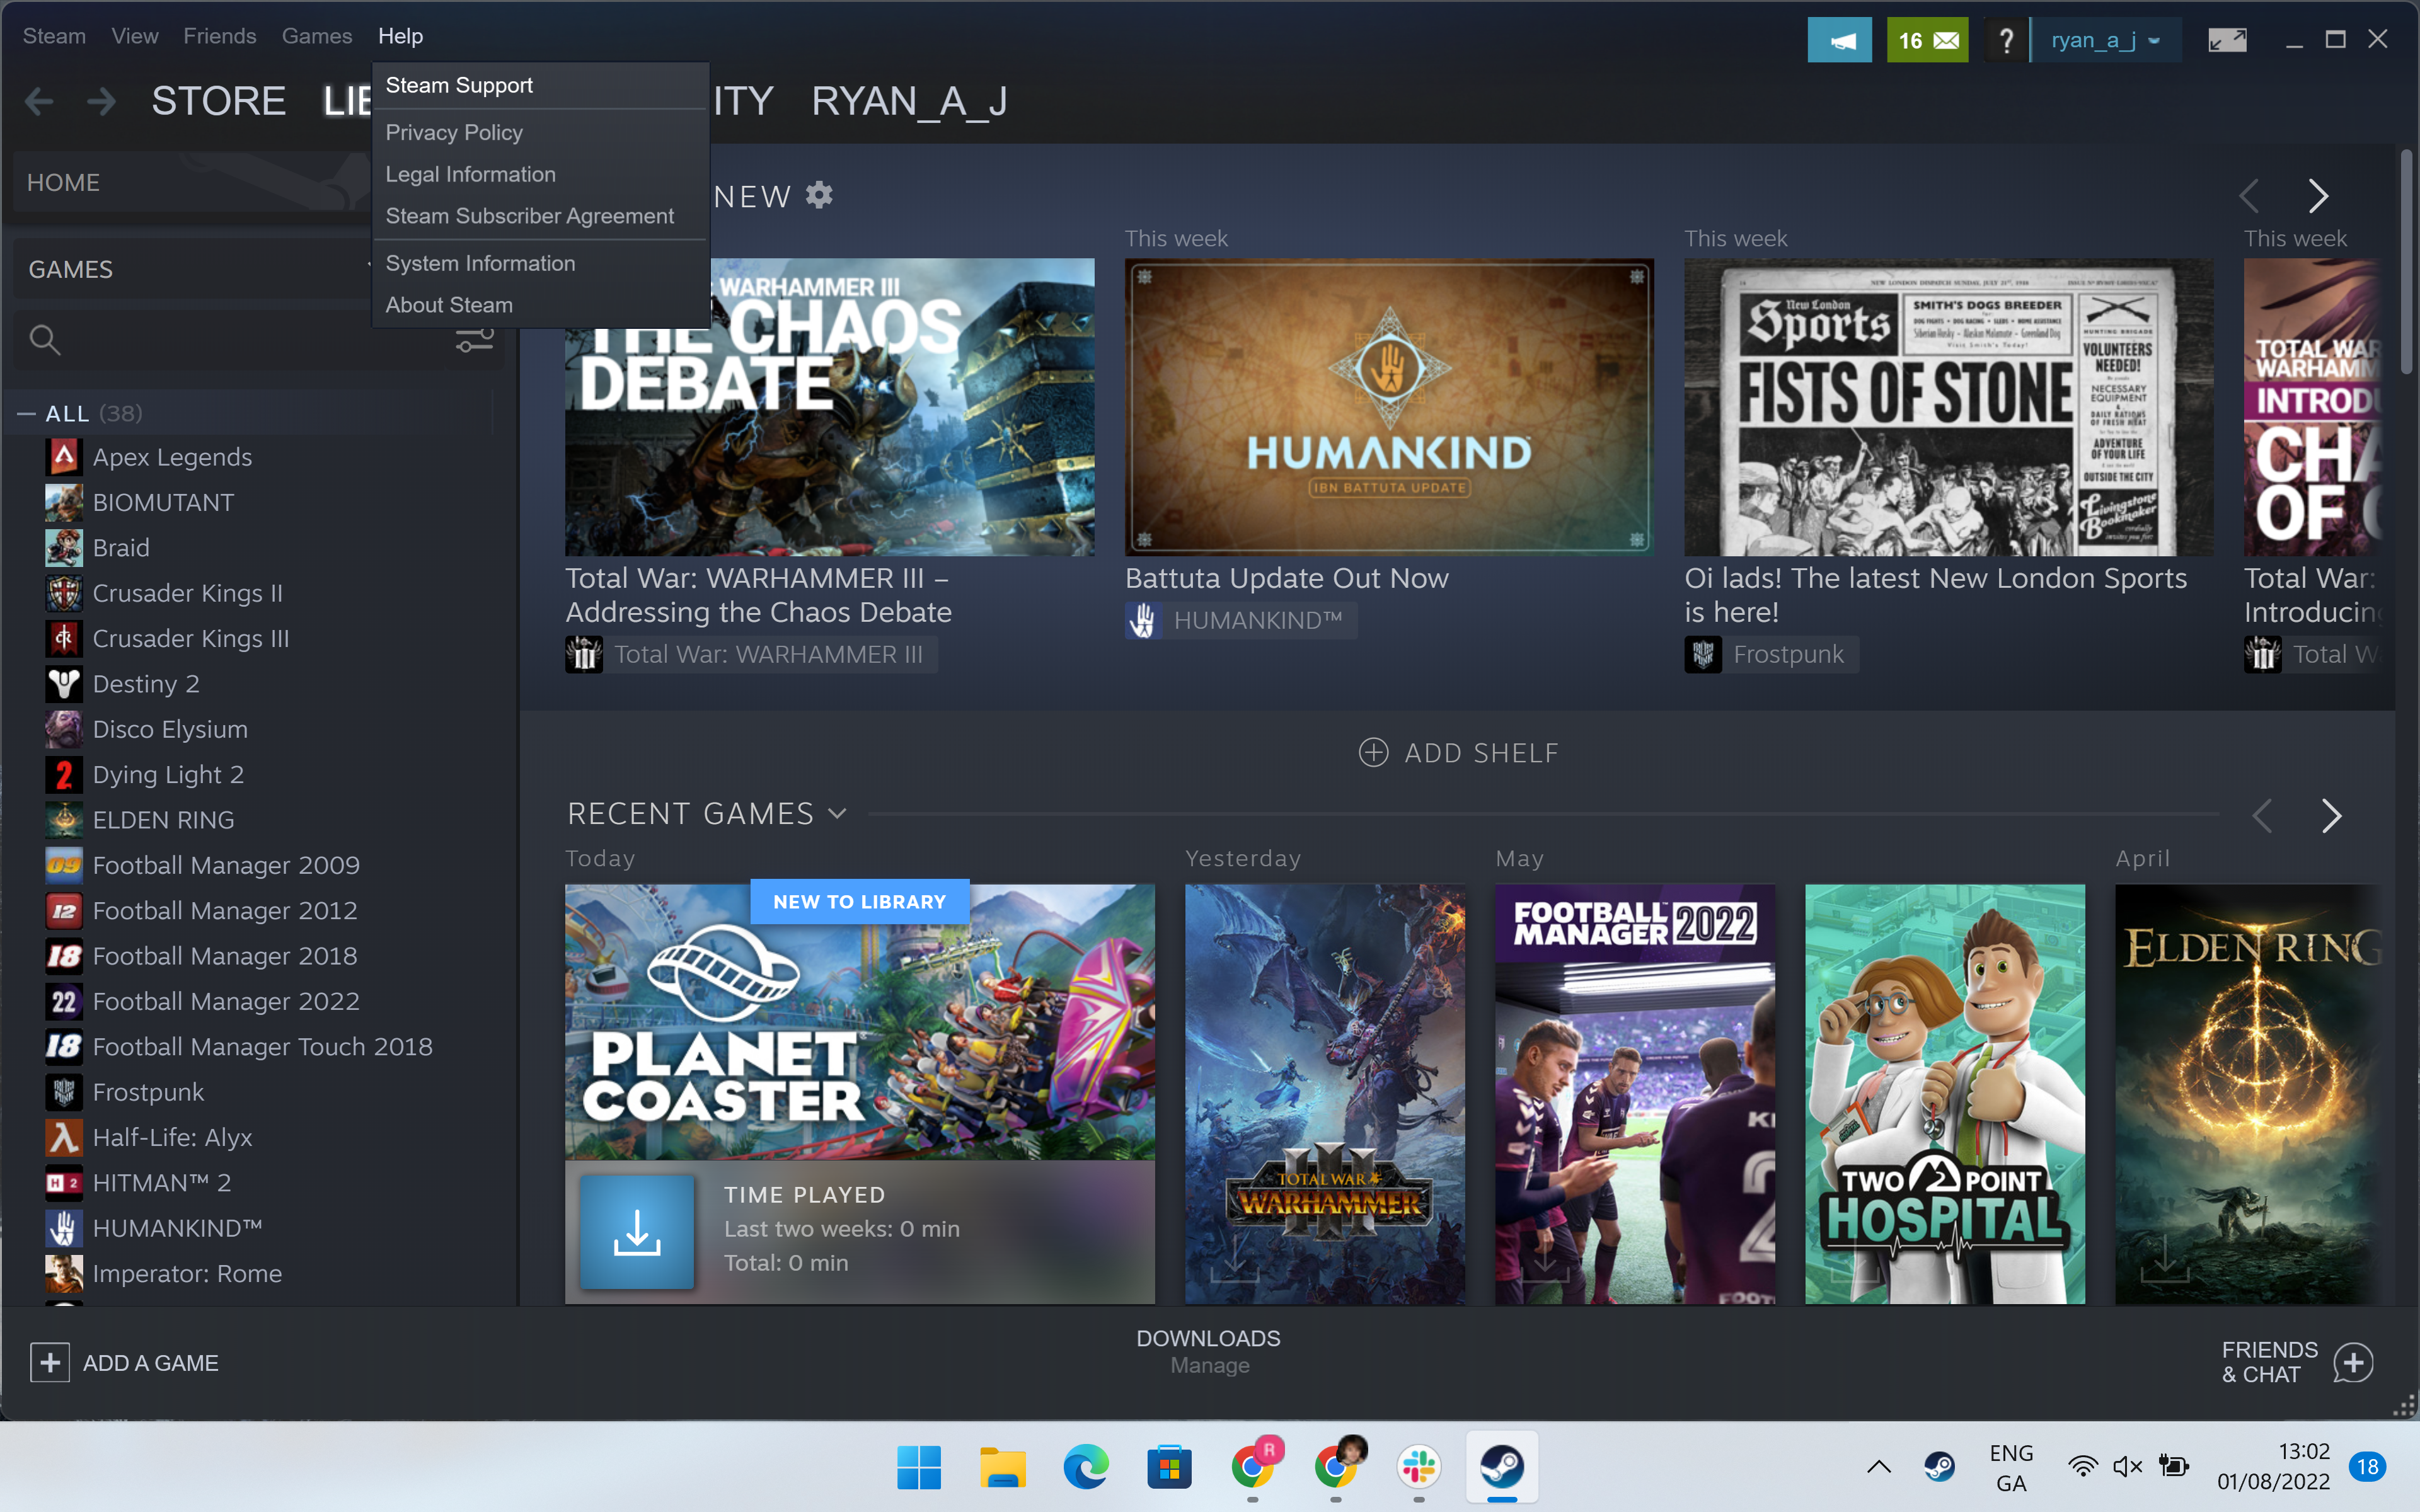The height and width of the screenshot is (1512, 2420).
Task: Click the question mark help icon
Action: click(x=2006, y=40)
